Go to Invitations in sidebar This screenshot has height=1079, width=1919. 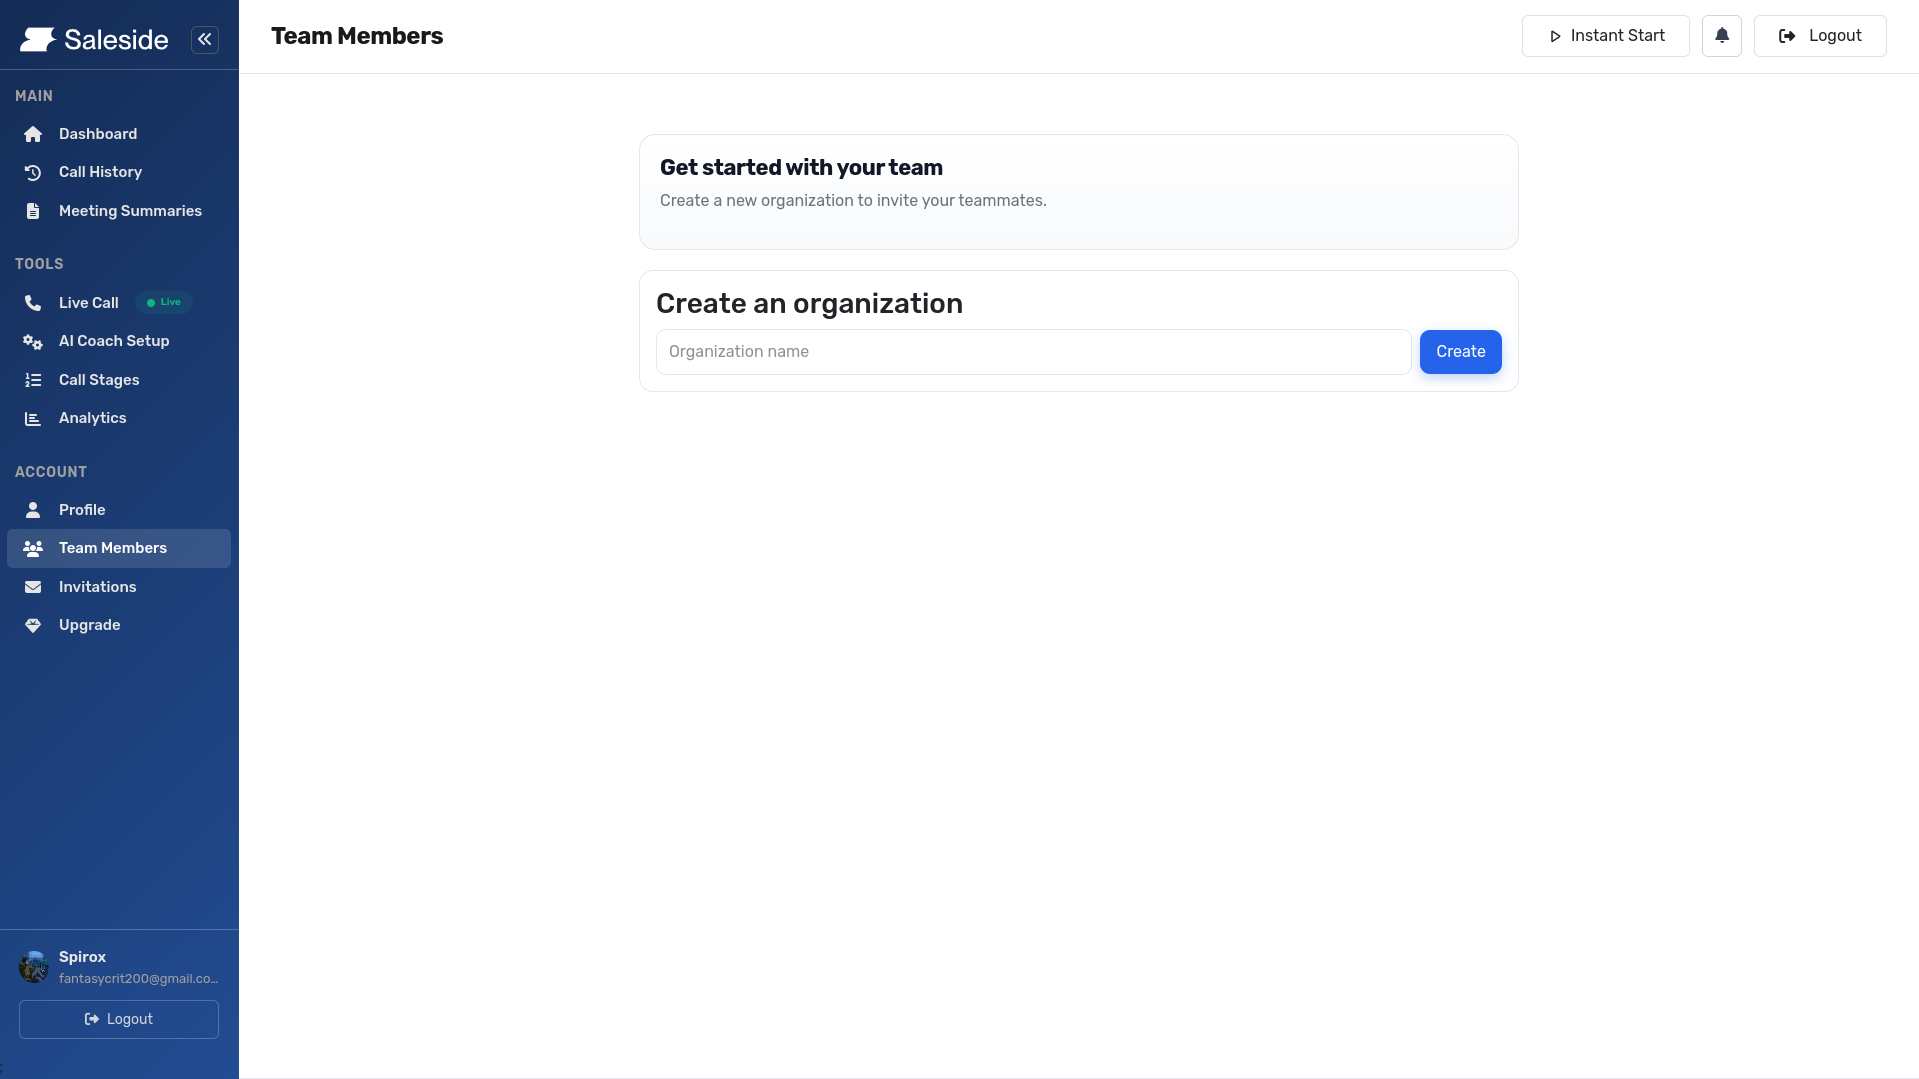(97, 587)
